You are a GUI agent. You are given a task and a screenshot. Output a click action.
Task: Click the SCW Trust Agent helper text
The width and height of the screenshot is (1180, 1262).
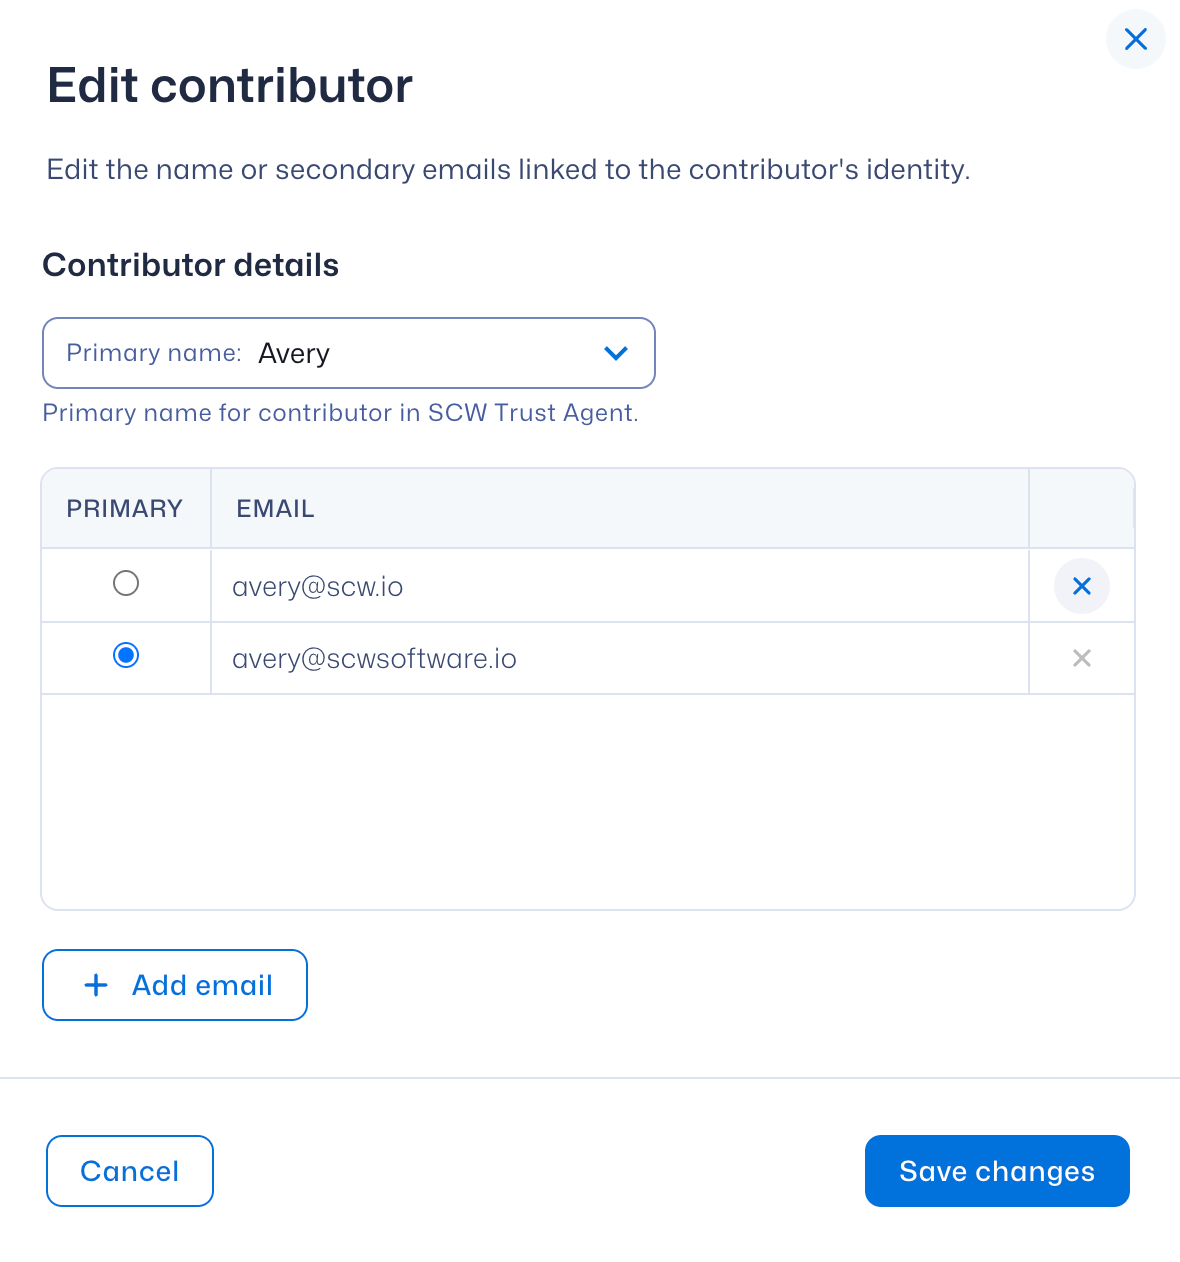point(340,413)
